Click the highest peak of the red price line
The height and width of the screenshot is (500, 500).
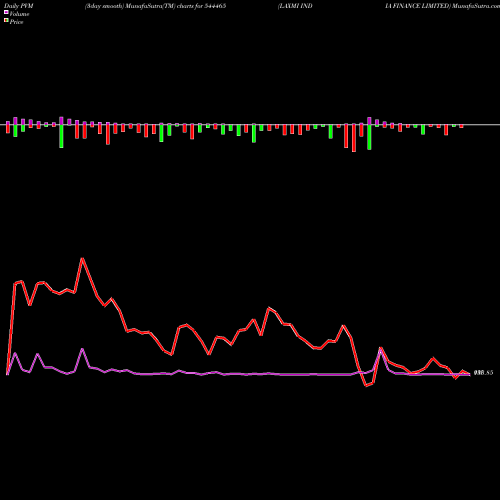click(x=82, y=259)
